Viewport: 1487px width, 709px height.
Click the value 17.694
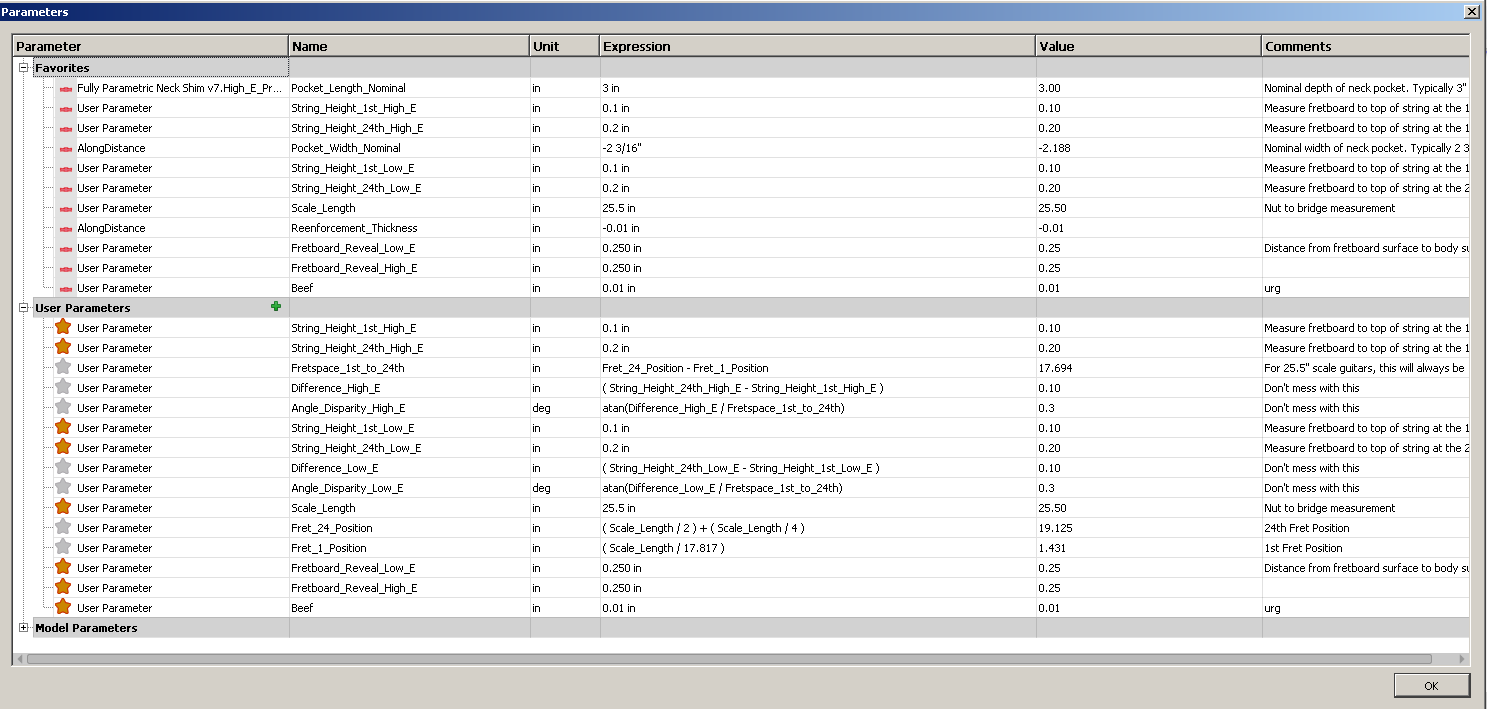[x=1055, y=368]
